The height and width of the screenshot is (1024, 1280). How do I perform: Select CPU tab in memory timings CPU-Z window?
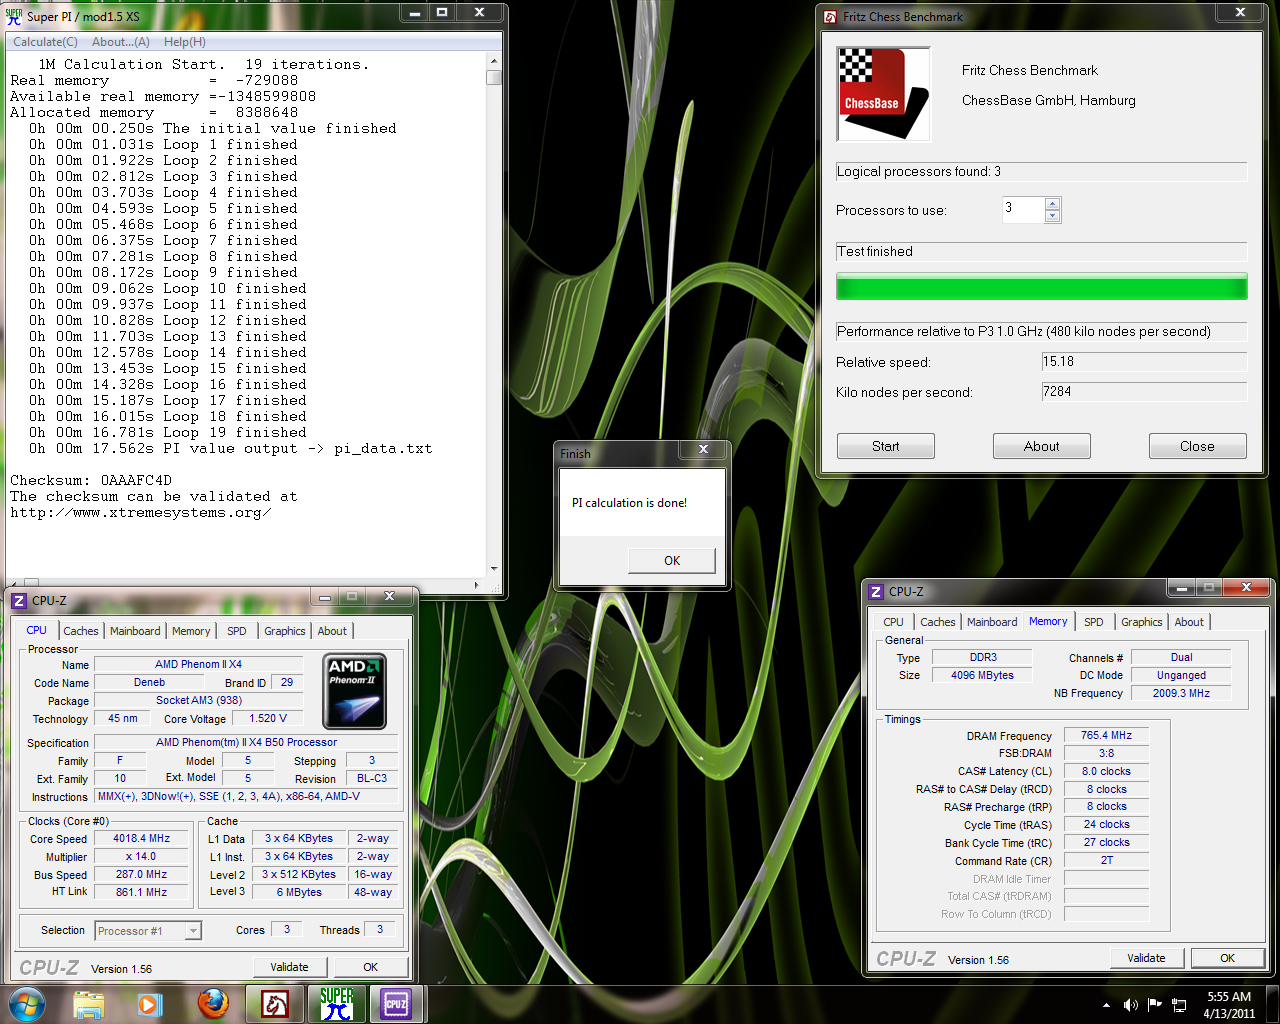893,622
